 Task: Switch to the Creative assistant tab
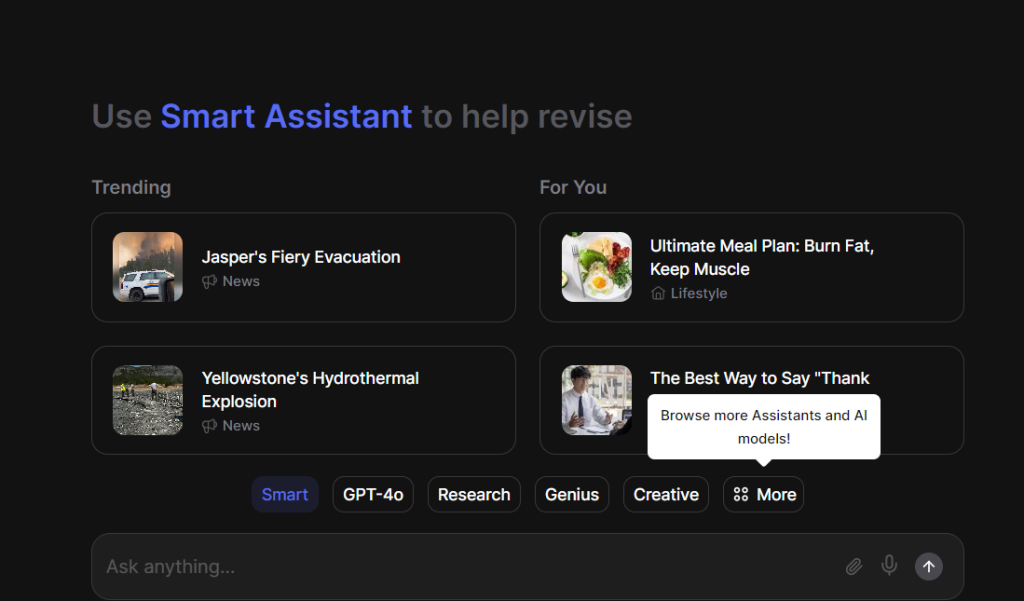[666, 495]
